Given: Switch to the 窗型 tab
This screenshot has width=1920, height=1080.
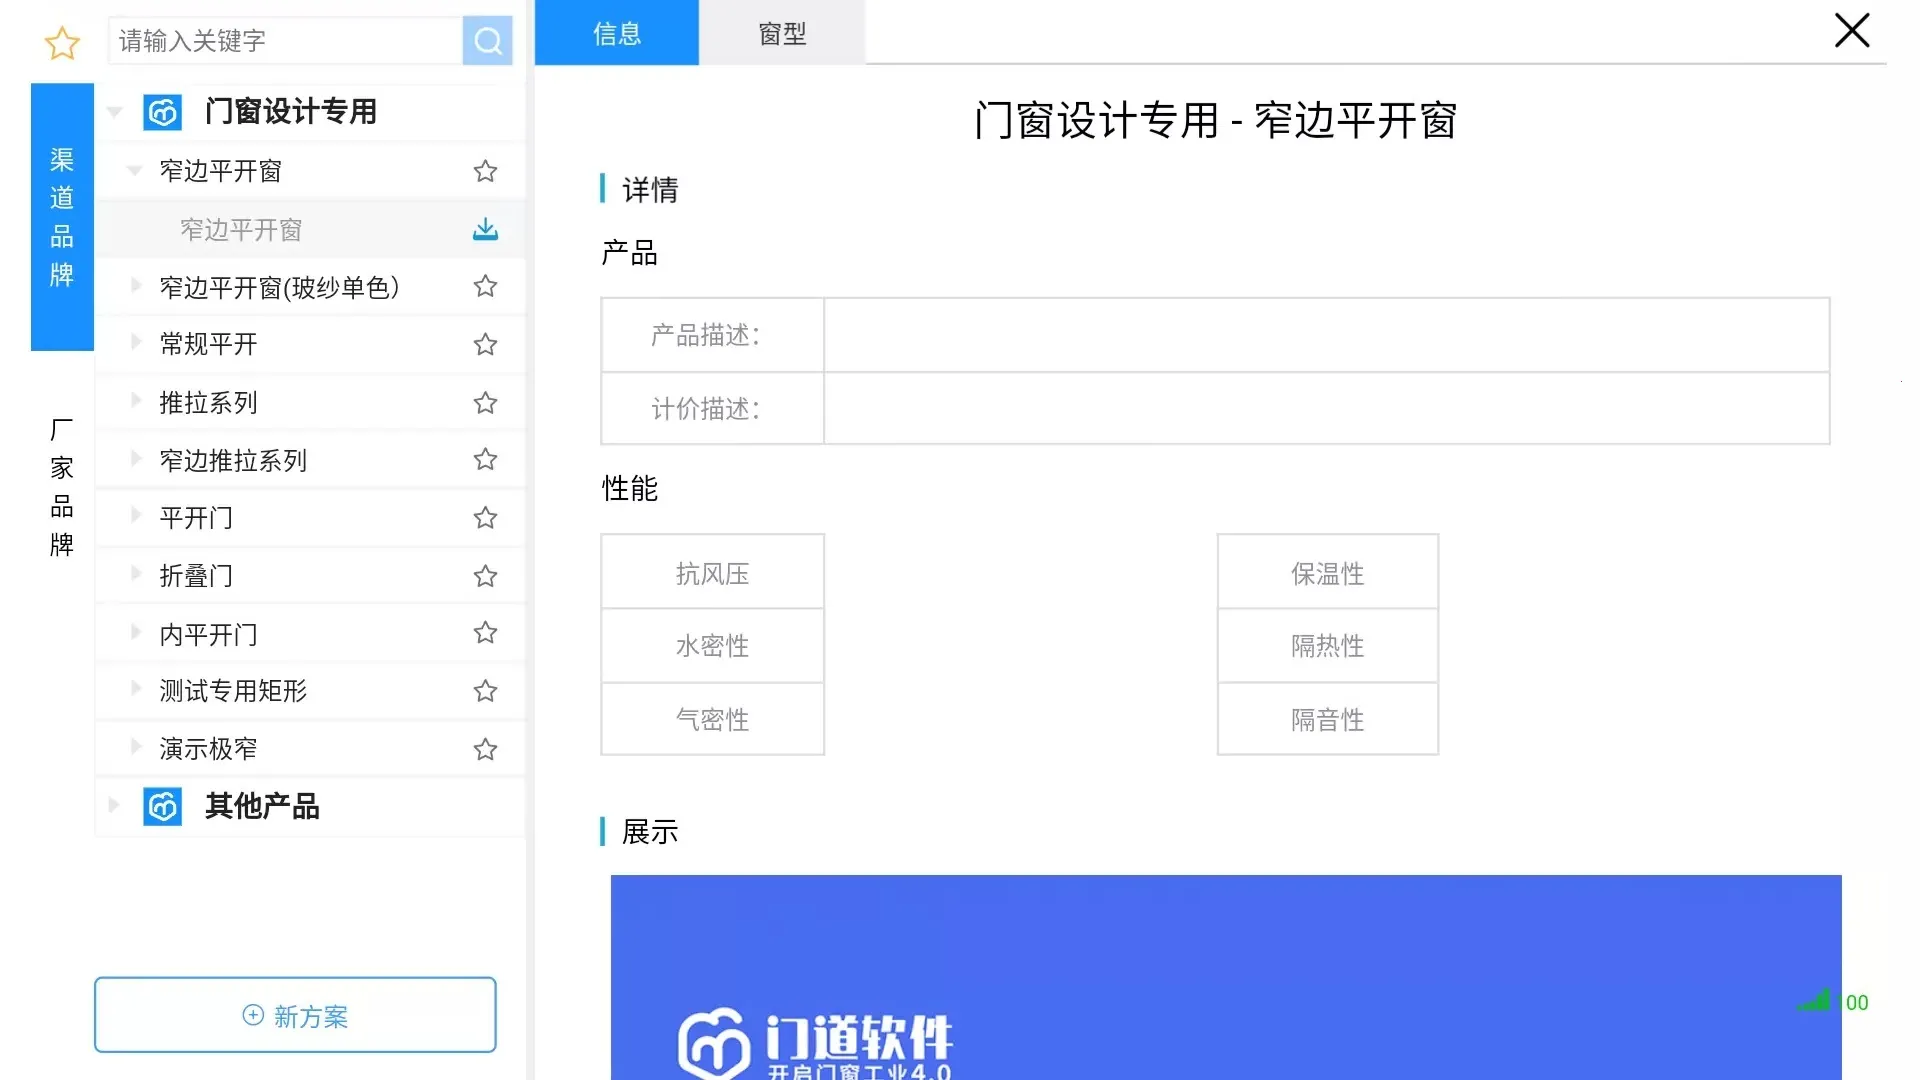Looking at the screenshot, I should coord(781,33).
